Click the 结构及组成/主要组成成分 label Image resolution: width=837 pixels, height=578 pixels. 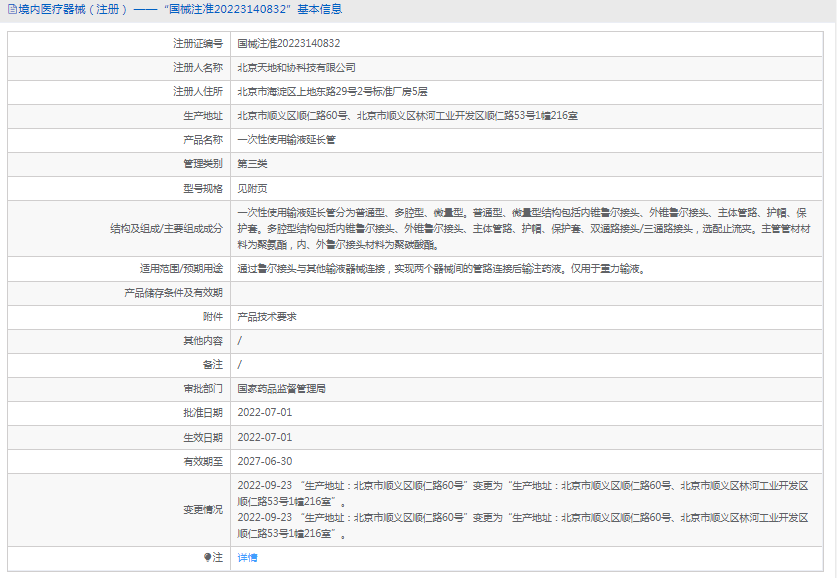coord(167,228)
